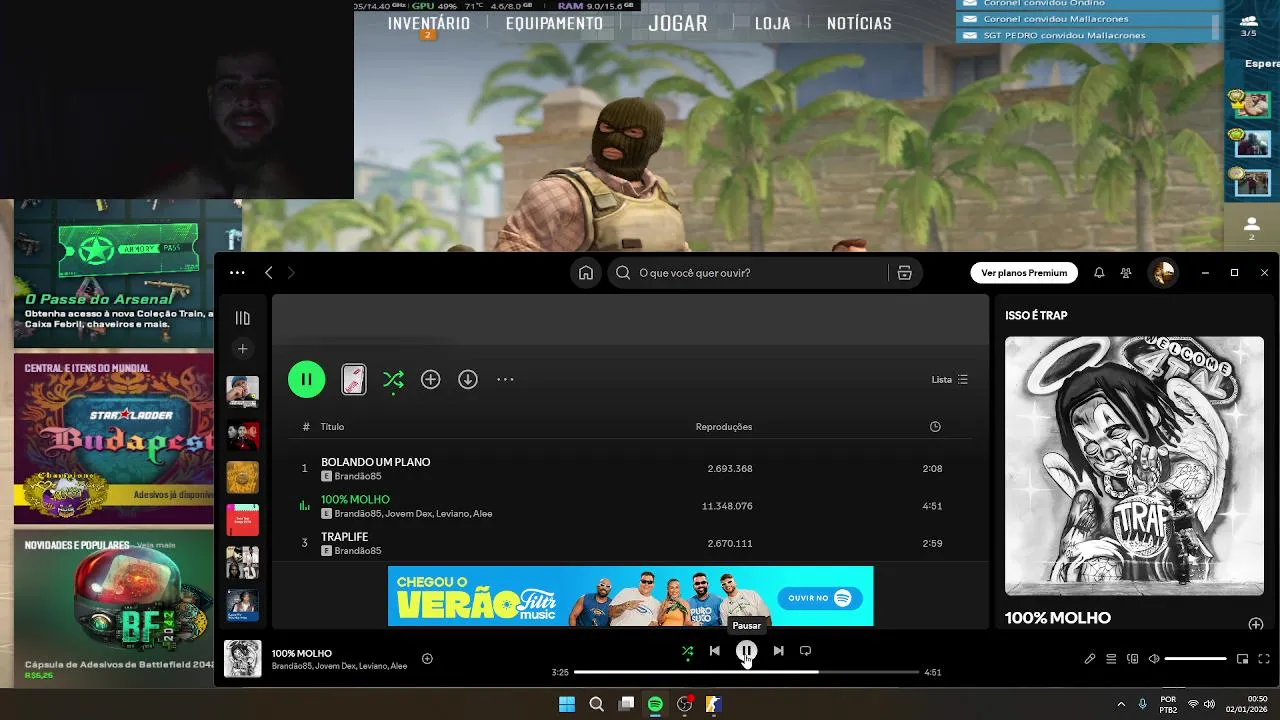Open '100% MOLHO' title in bottom player bar
Image resolution: width=1280 pixels, height=720 pixels.
(302, 653)
